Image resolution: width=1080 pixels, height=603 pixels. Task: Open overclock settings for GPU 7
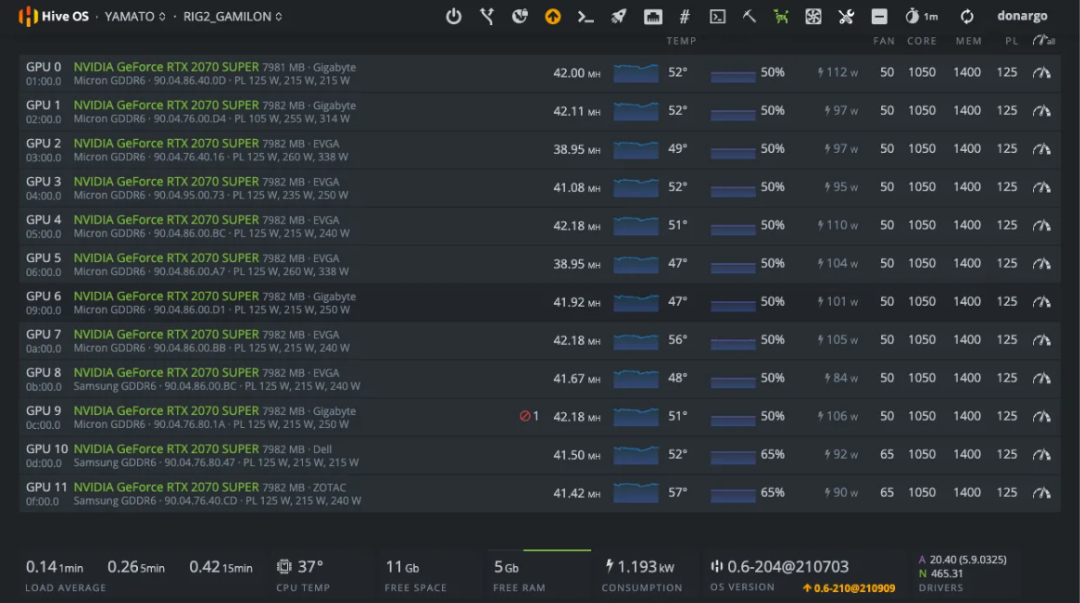(x=1041, y=340)
